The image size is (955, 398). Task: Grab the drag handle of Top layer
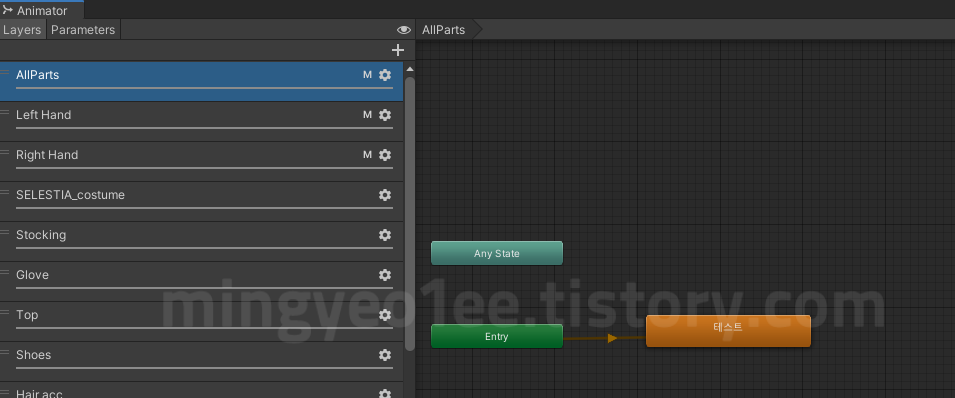pos(5,313)
